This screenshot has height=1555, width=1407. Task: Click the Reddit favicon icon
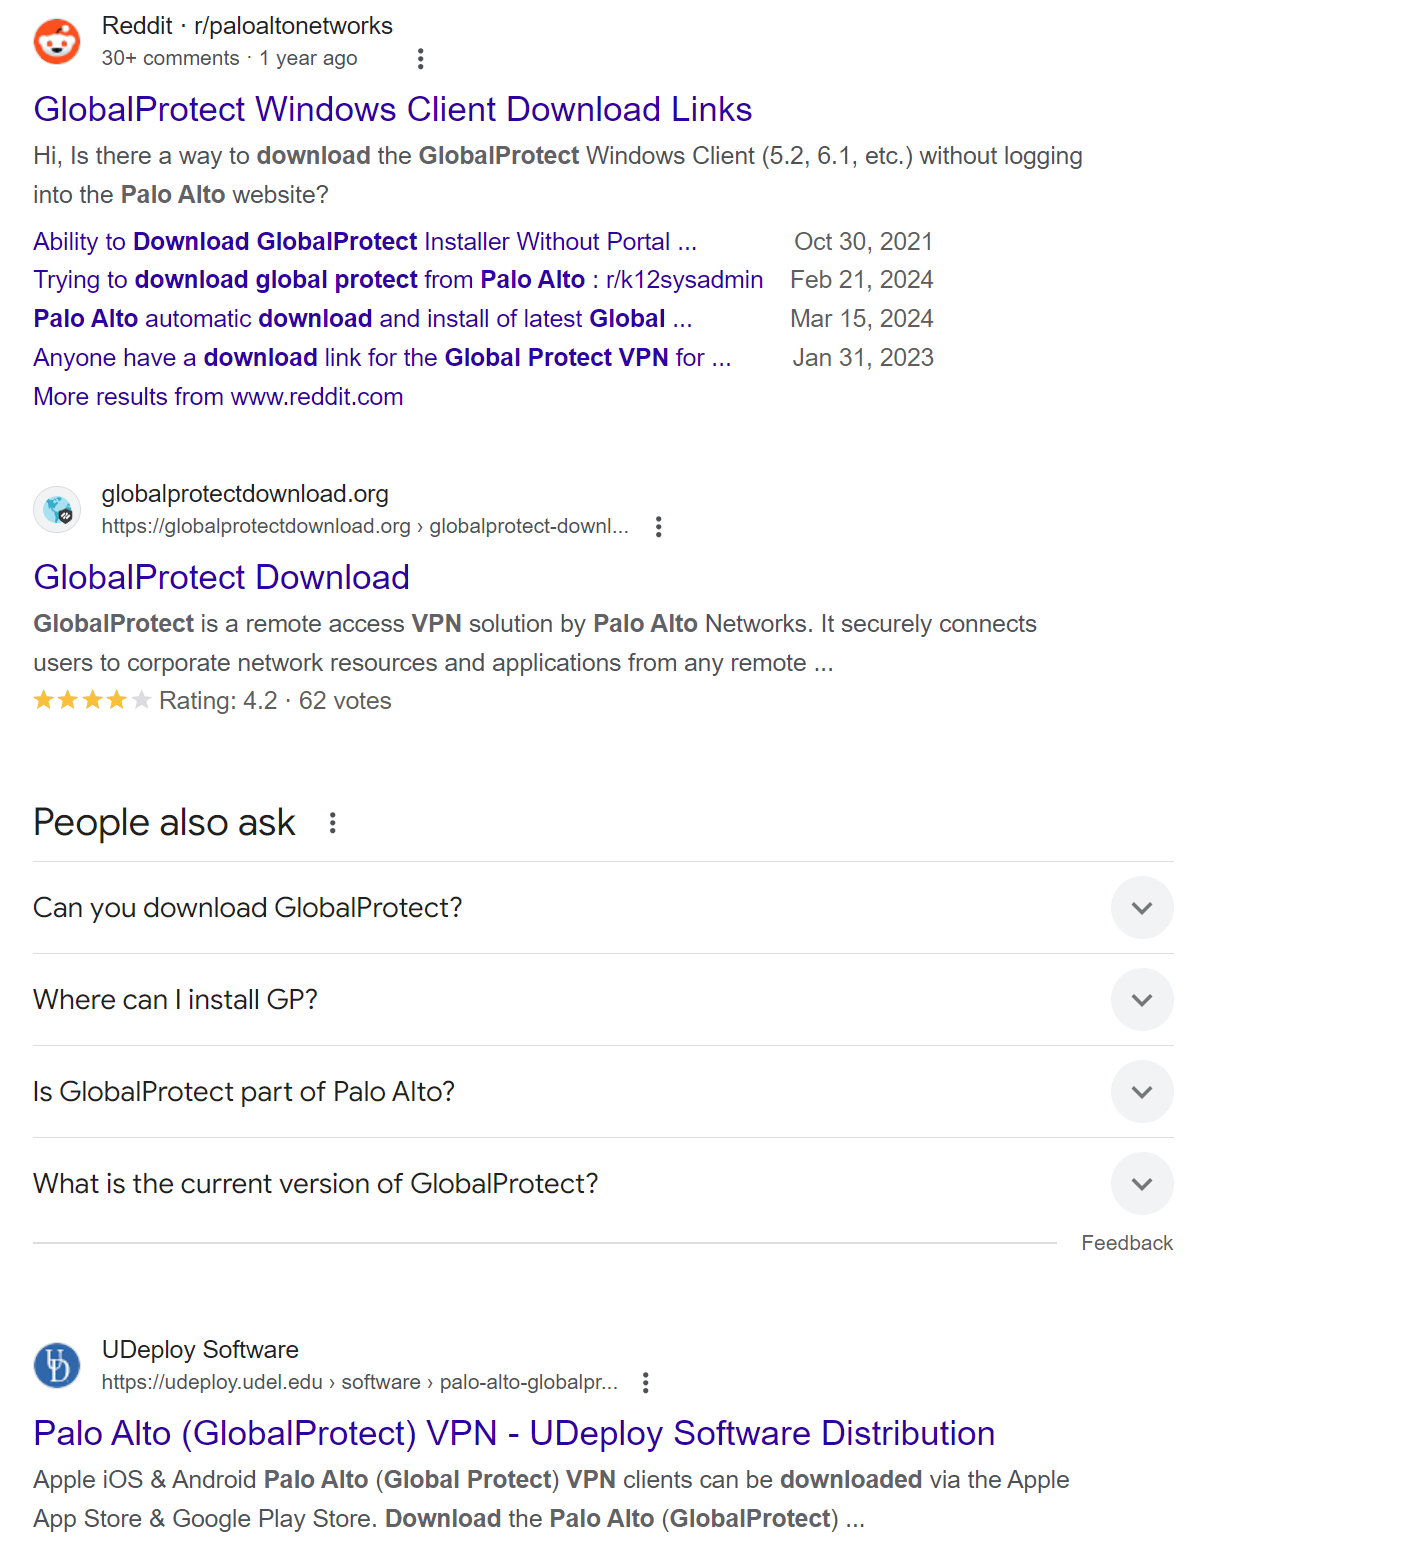(x=57, y=41)
